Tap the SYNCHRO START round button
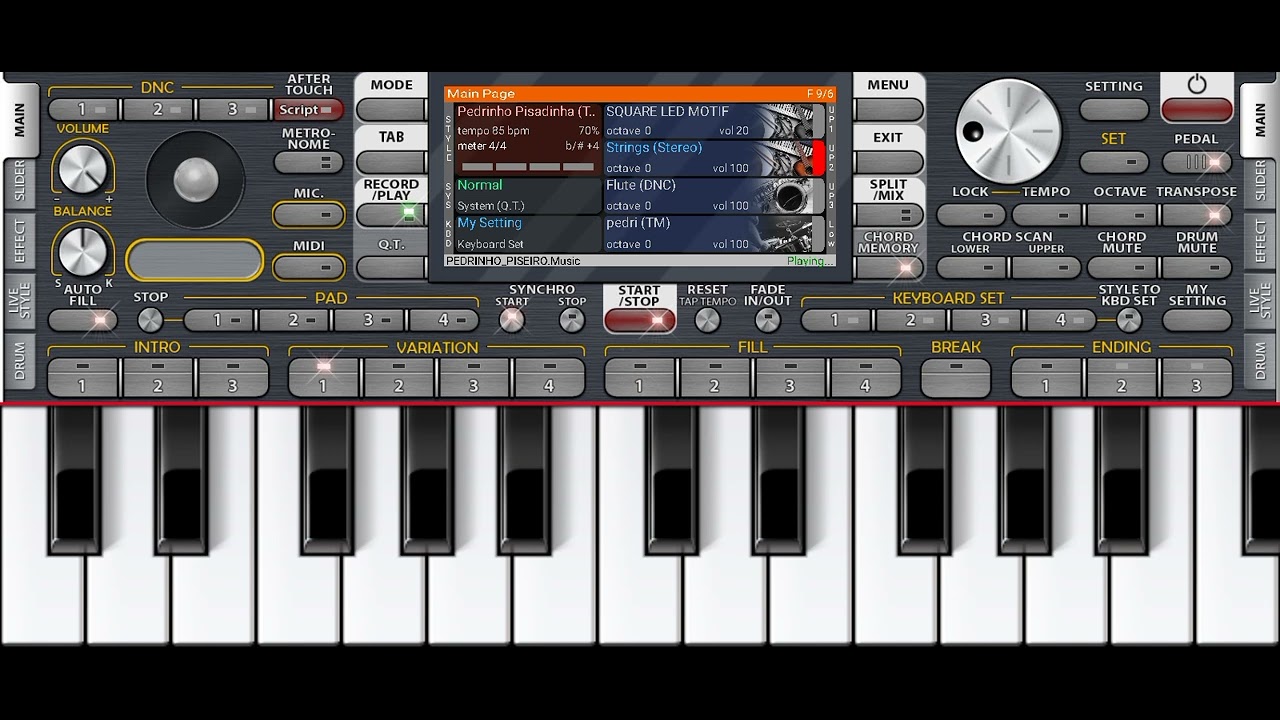Viewport: 1280px width, 720px height. click(x=512, y=320)
